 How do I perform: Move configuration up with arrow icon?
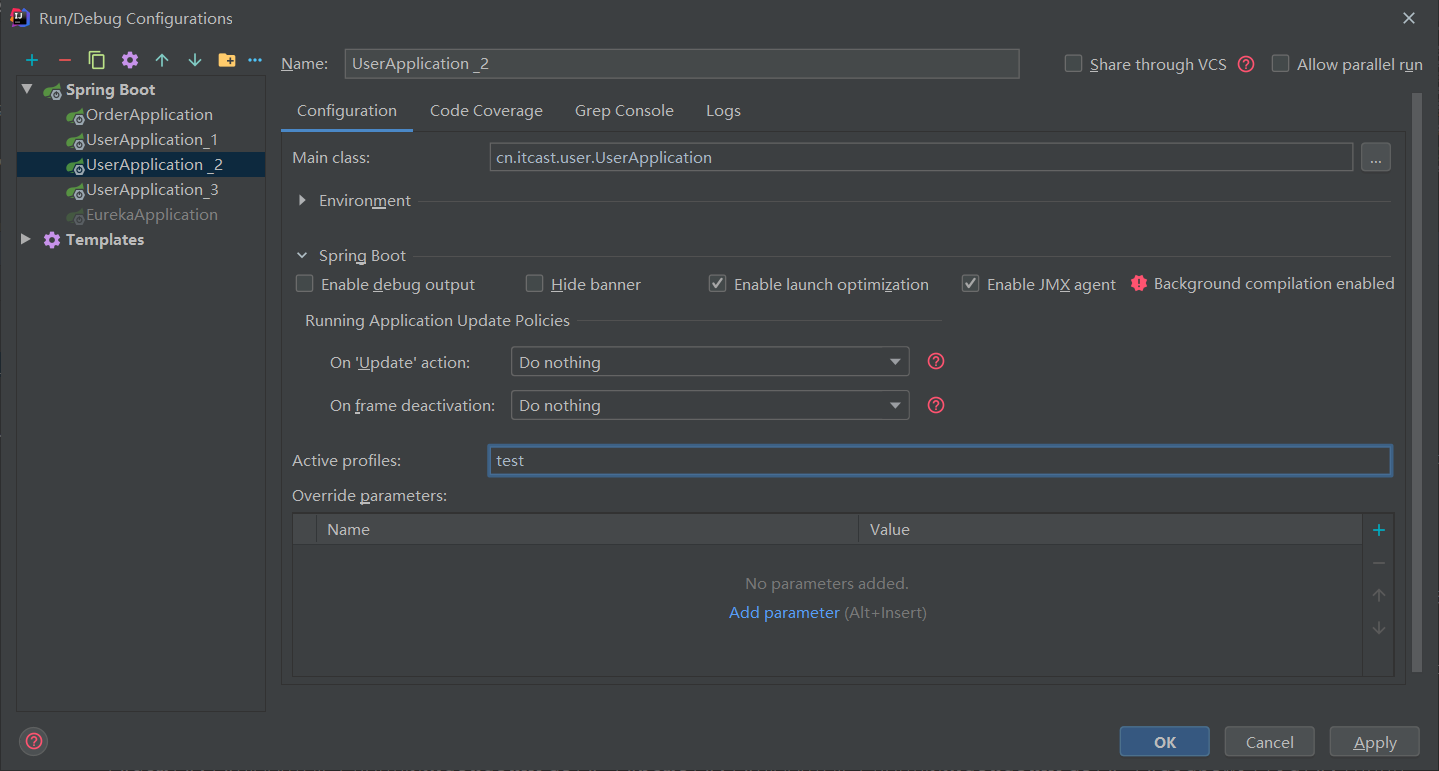(x=162, y=60)
